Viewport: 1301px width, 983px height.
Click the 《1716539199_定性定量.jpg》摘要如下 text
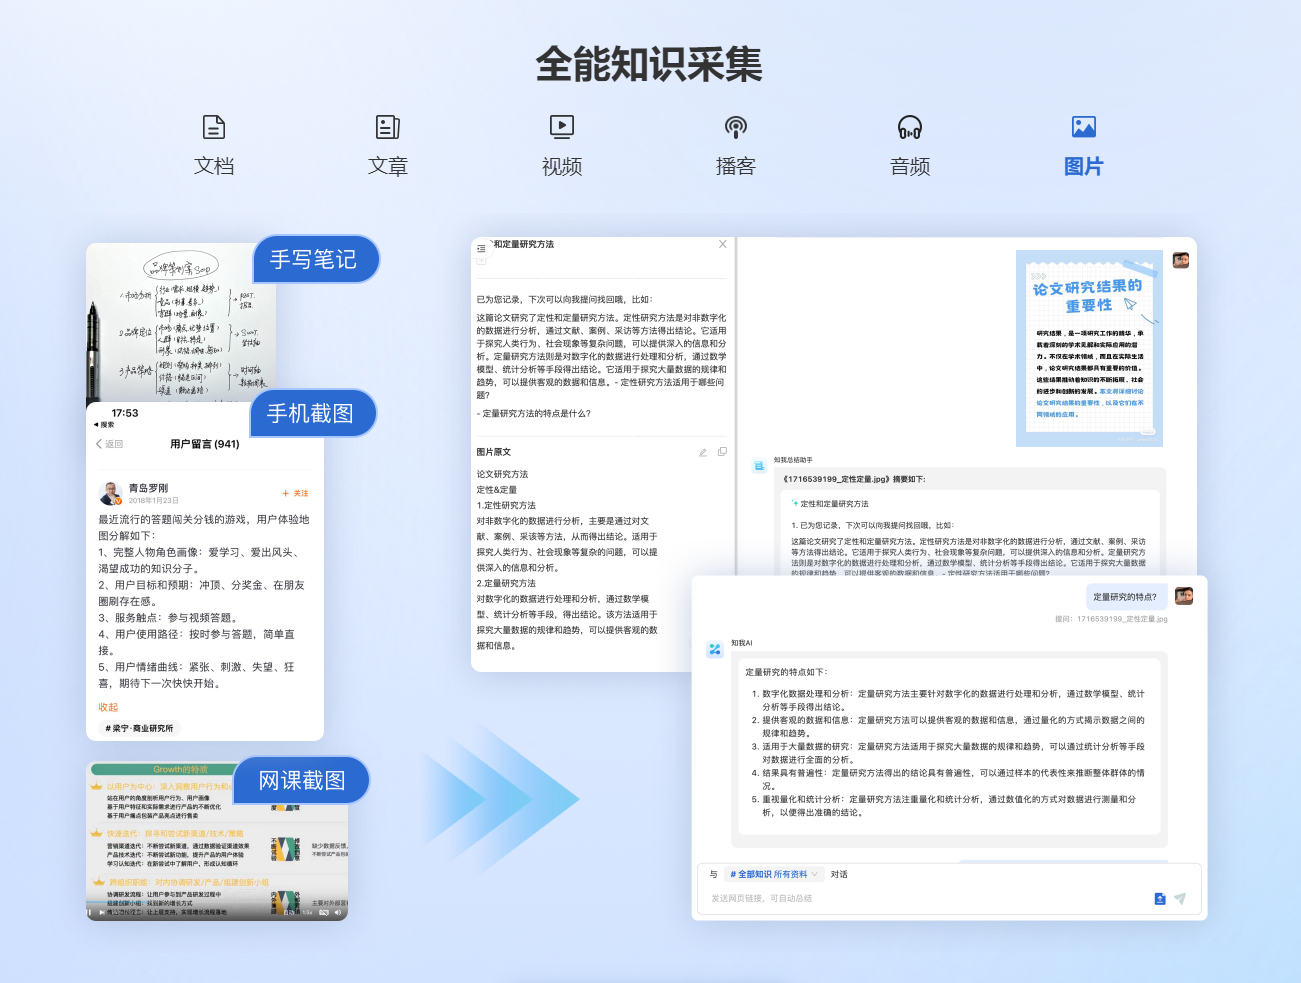pyautogui.click(x=854, y=479)
